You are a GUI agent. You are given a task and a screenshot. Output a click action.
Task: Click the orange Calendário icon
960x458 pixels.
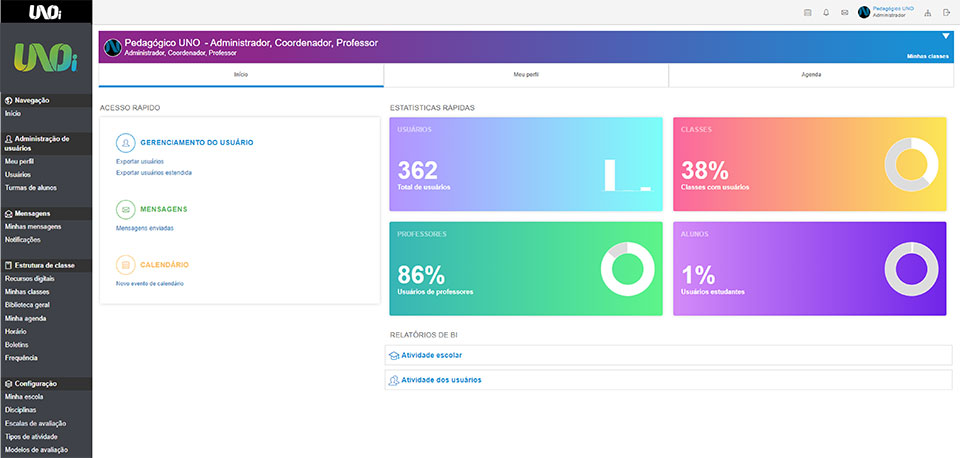[x=126, y=265]
